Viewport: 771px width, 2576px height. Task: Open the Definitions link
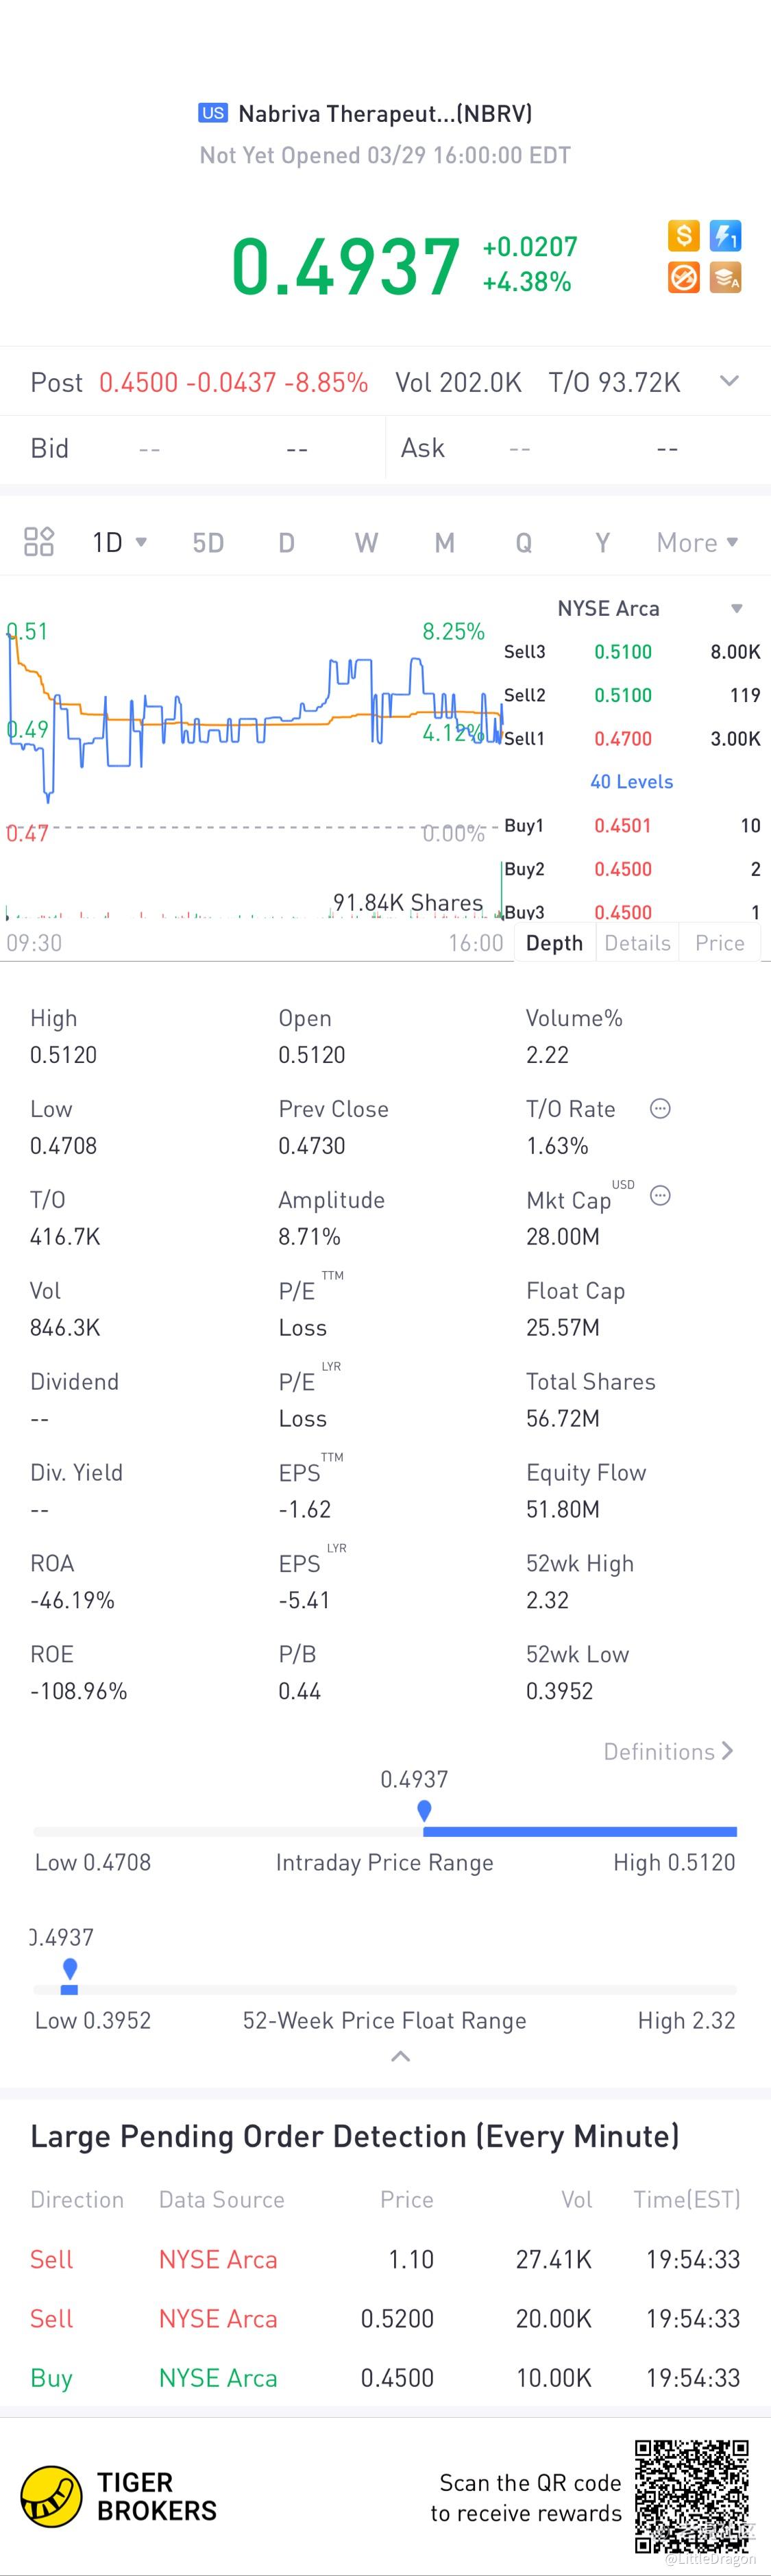(668, 1751)
